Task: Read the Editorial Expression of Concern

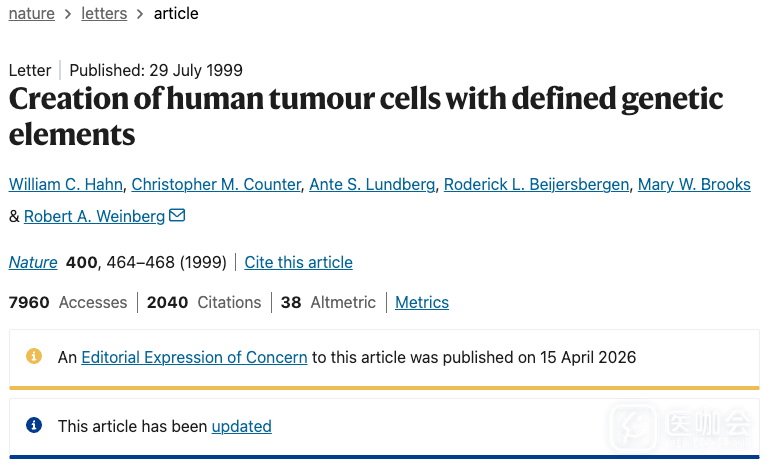Action: tap(194, 357)
